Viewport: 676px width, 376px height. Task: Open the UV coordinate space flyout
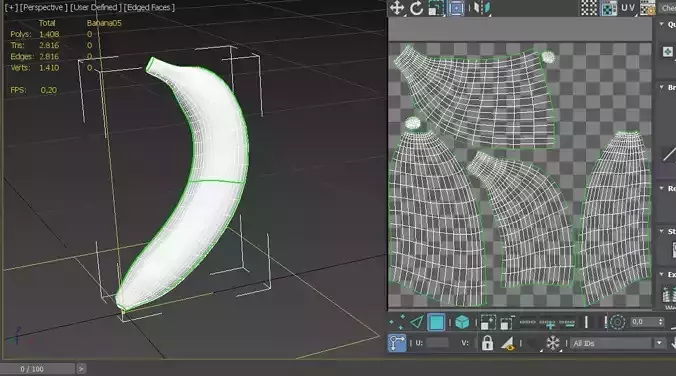[x=628, y=8]
